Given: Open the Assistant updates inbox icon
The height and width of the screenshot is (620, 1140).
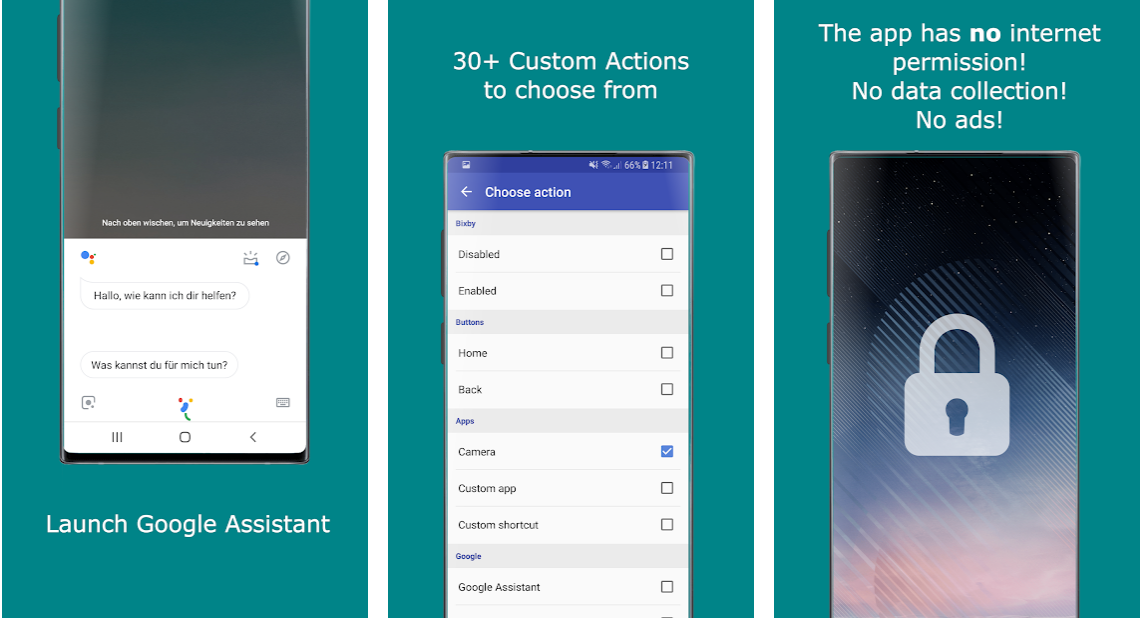Looking at the screenshot, I should tap(250, 258).
